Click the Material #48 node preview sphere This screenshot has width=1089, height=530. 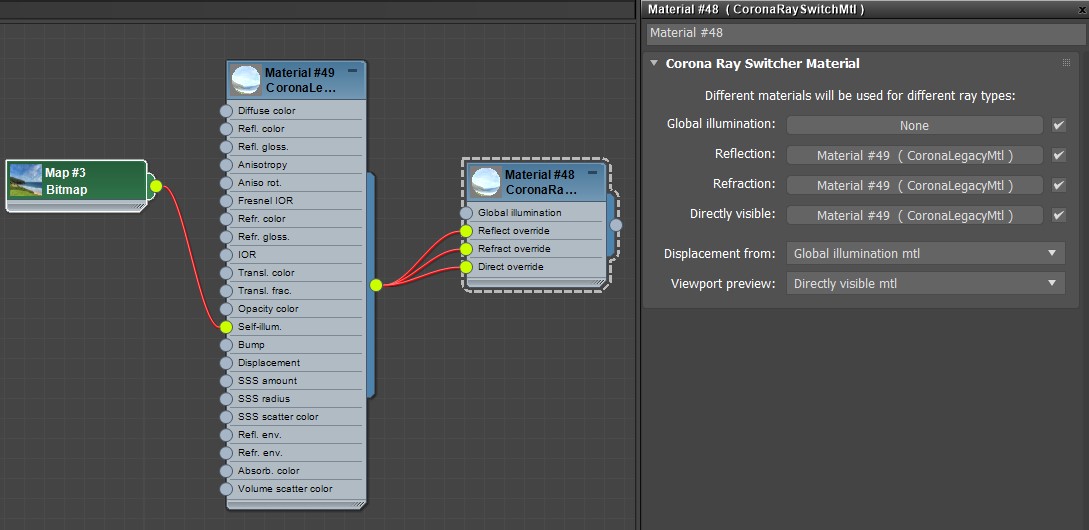pyautogui.click(x=486, y=182)
